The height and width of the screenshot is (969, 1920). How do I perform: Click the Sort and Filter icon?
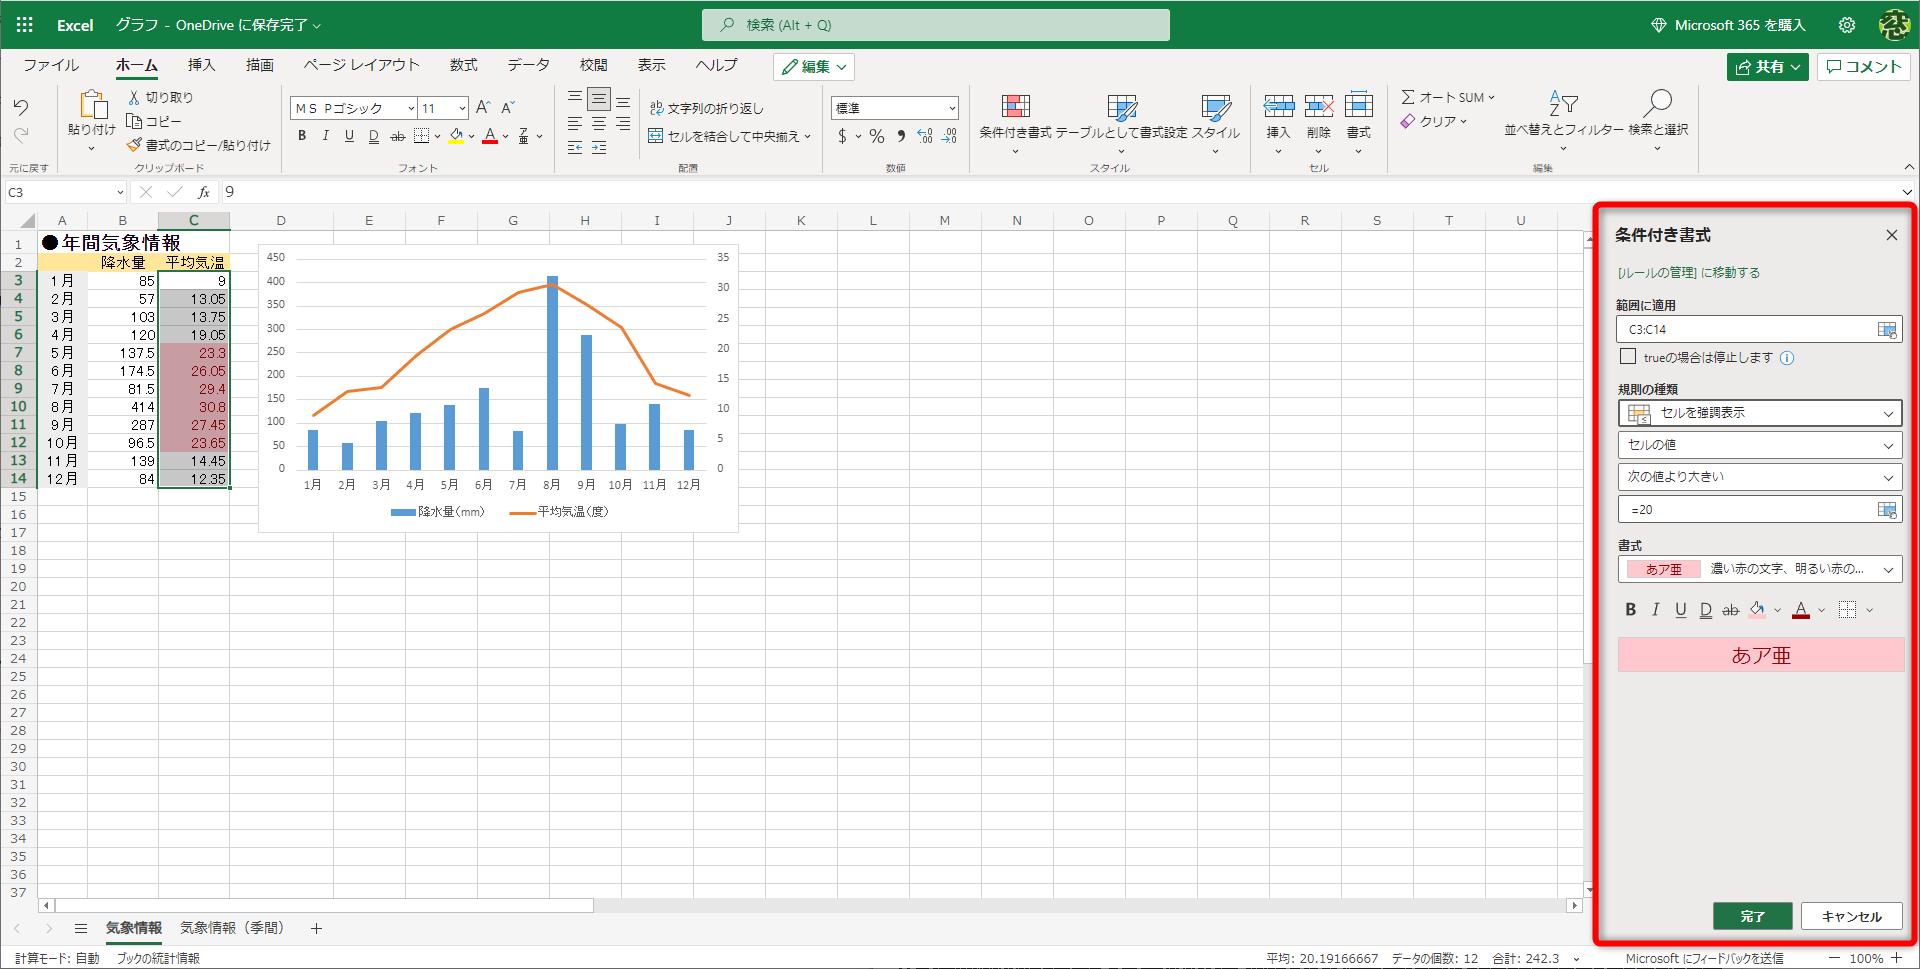pyautogui.click(x=1564, y=103)
